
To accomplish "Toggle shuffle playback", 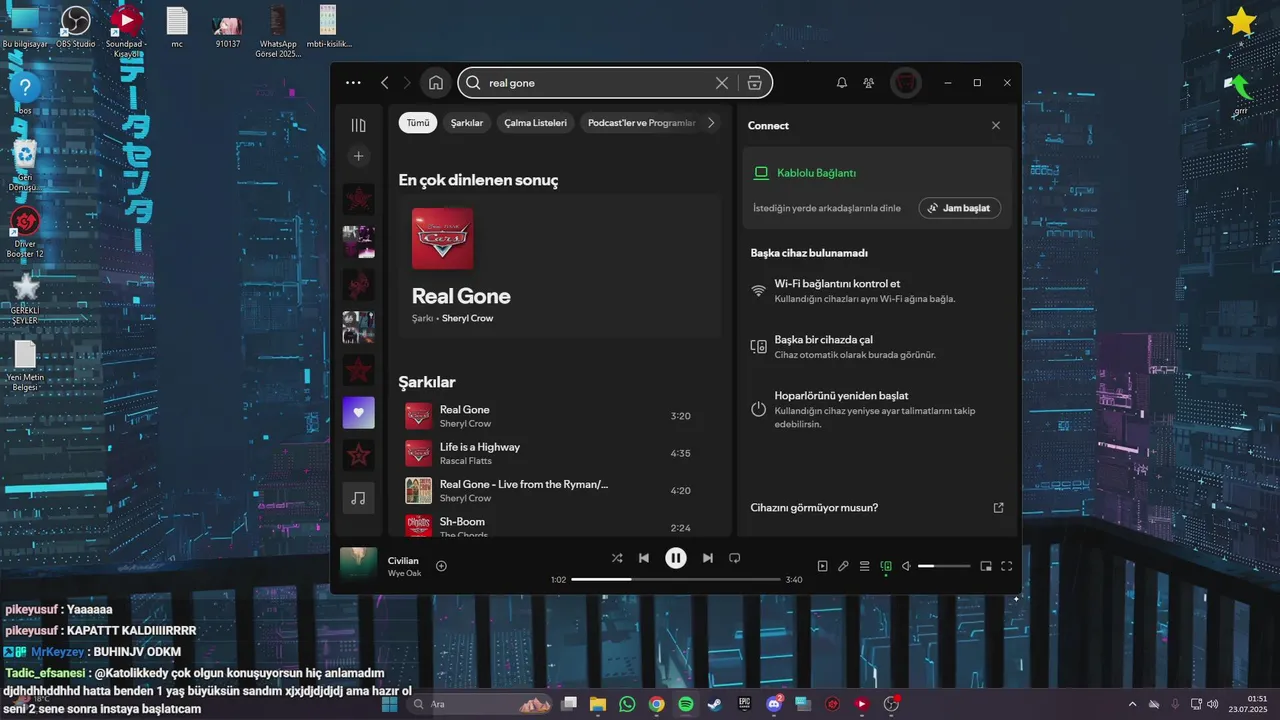I will tap(617, 558).
